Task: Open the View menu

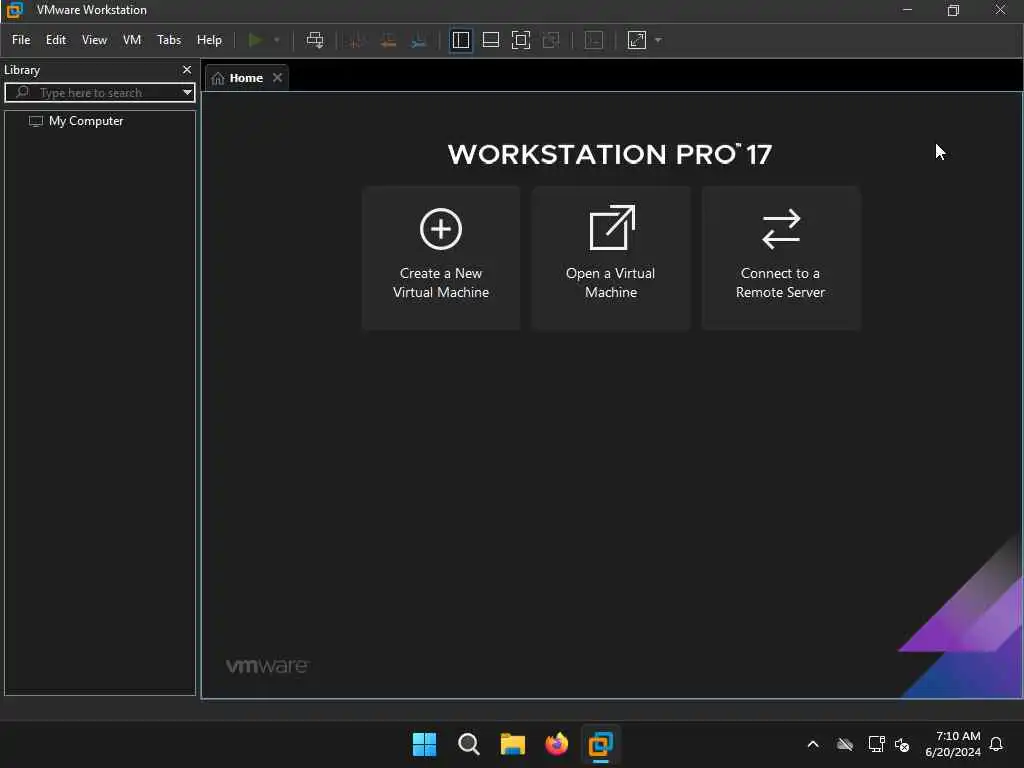Action: pos(94,40)
